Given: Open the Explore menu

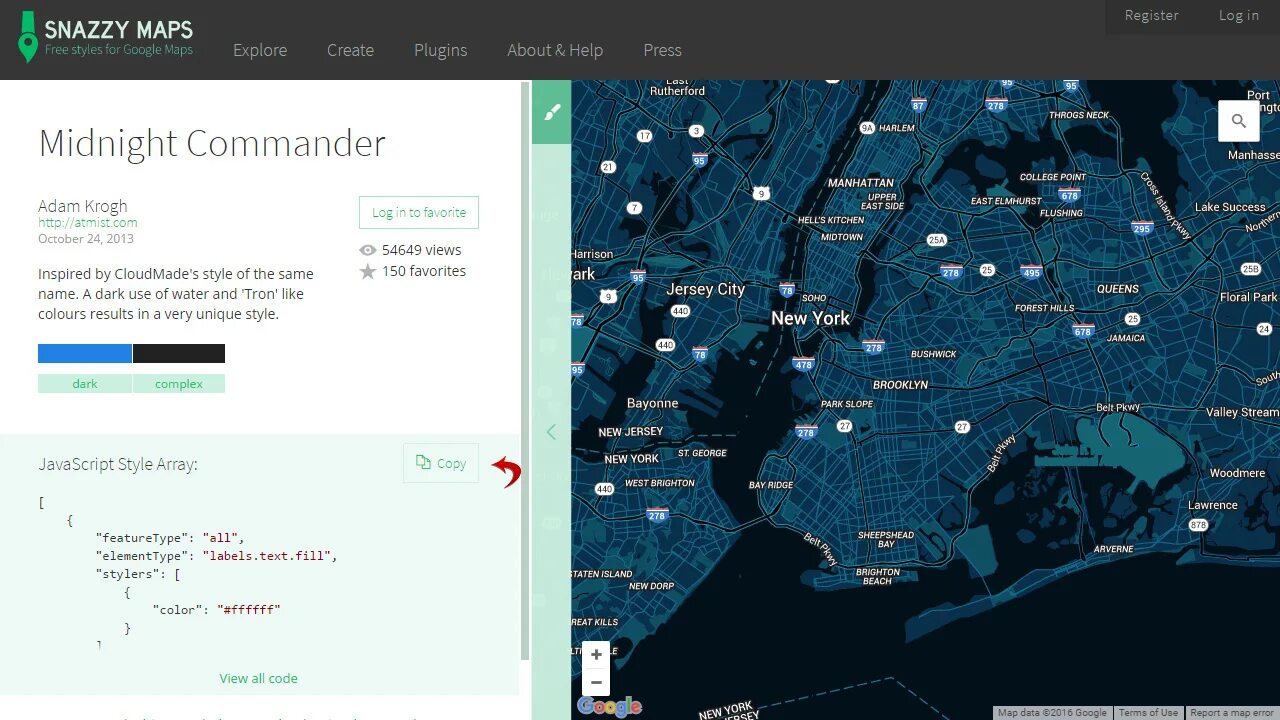Looking at the screenshot, I should 260,50.
